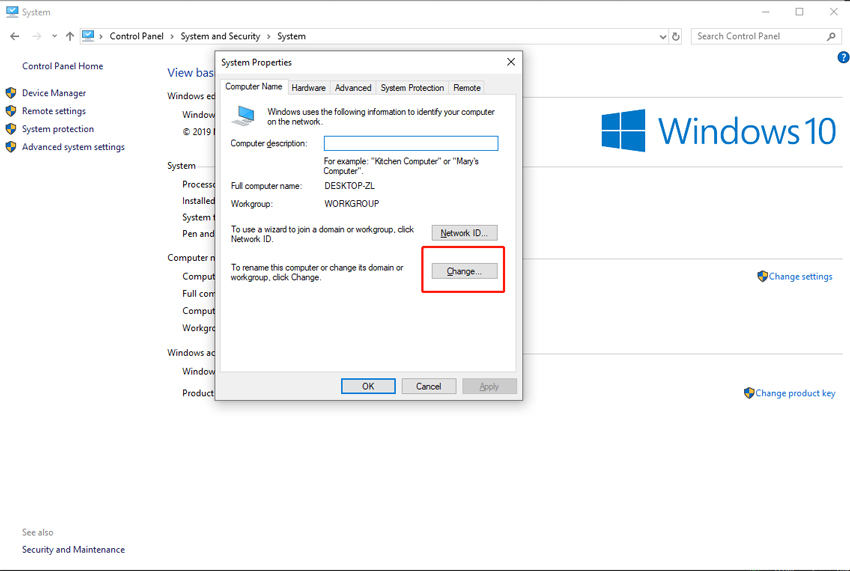Click the computer icon in System Properties
850x571 pixels.
[243, 116]
